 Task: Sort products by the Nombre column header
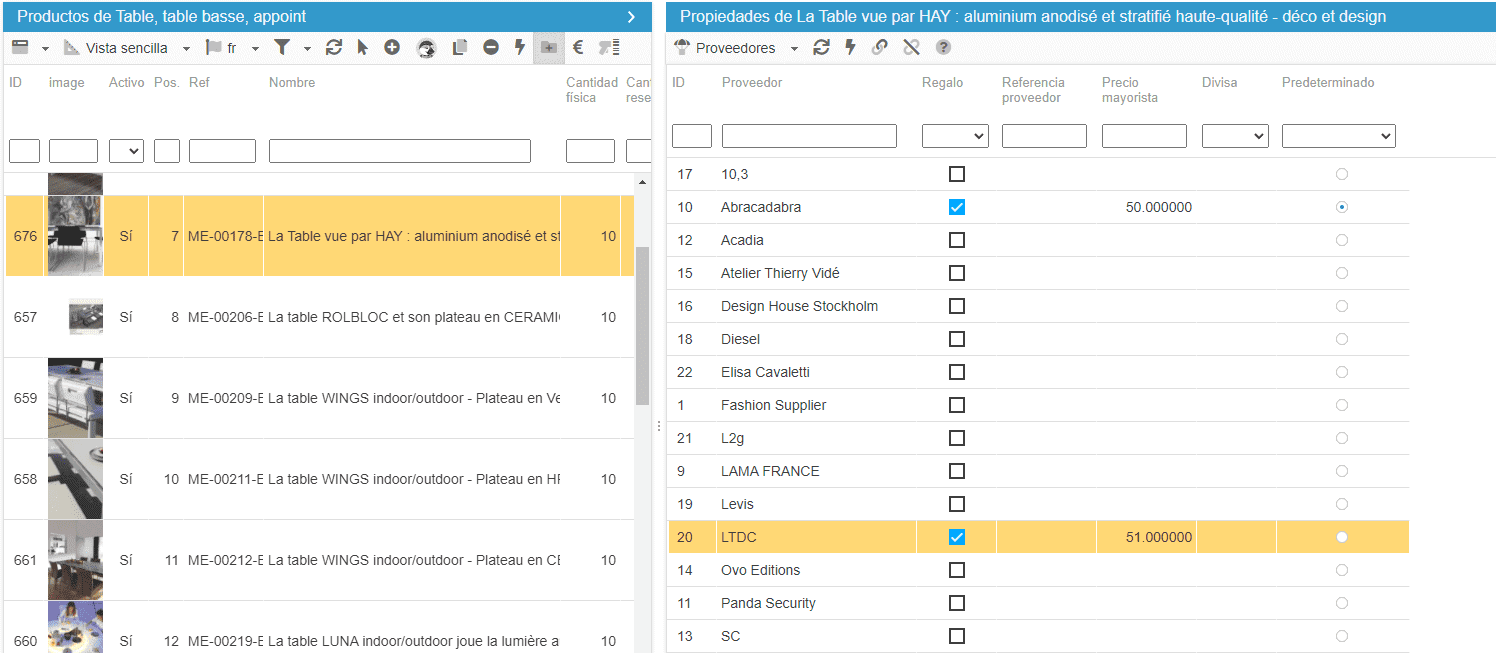pos(292,83)
